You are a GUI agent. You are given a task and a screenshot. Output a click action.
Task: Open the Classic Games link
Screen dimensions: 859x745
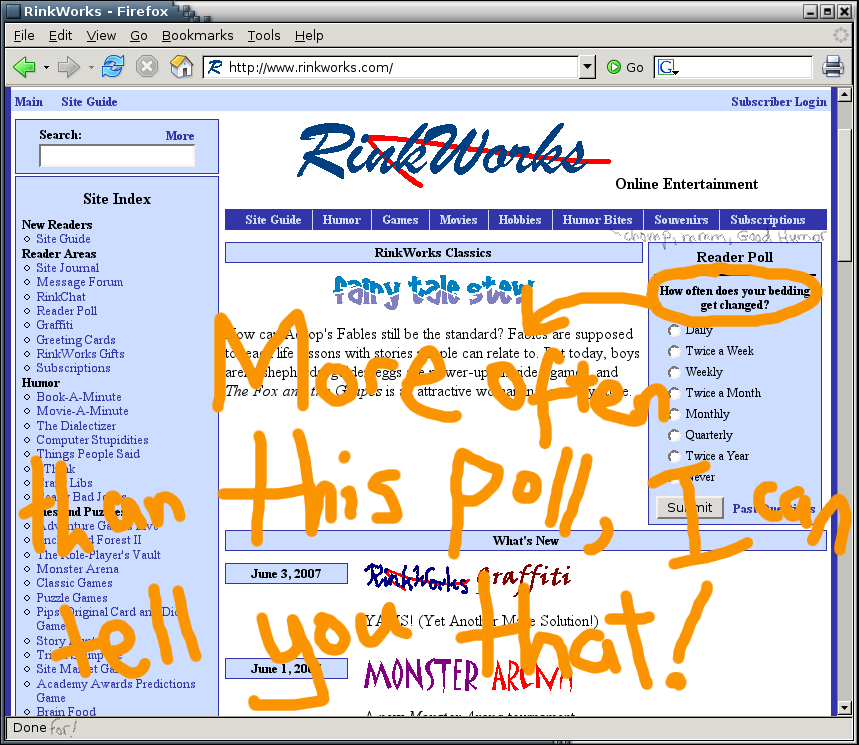[x=74, y=583]
